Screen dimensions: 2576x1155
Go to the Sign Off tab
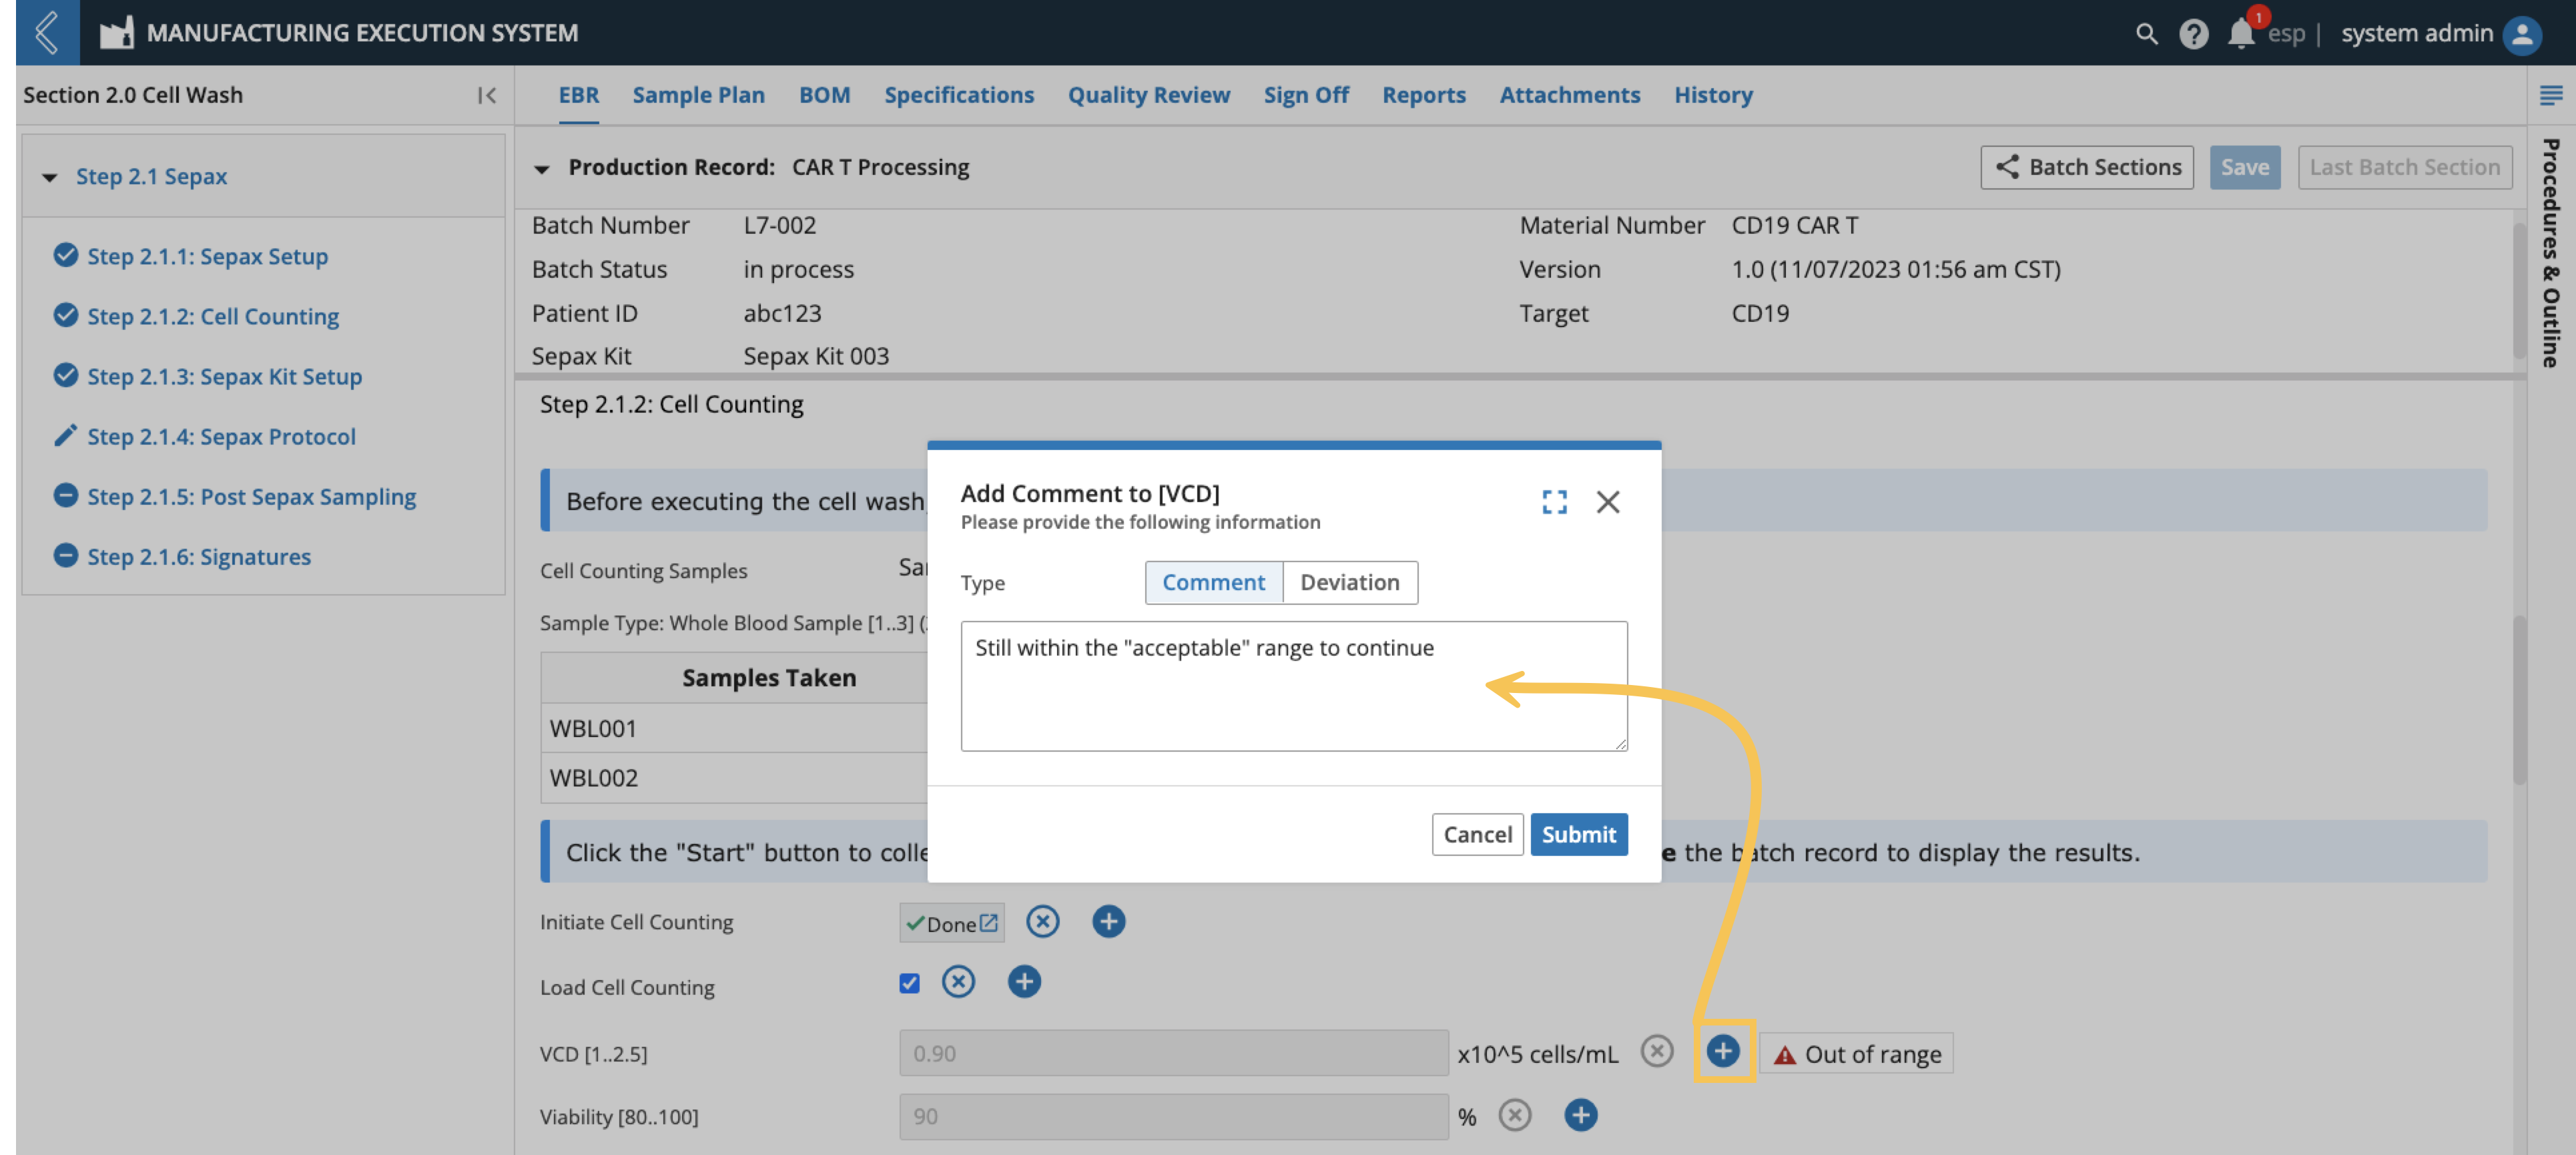(1305, 95)
